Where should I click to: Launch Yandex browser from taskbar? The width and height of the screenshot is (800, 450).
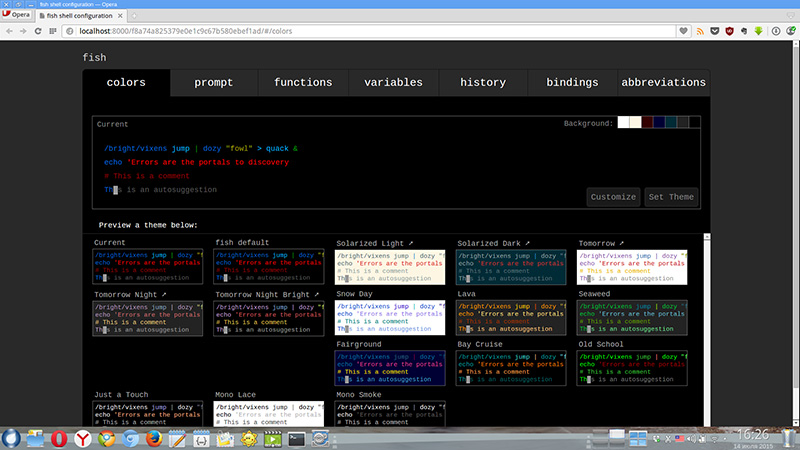83,439
